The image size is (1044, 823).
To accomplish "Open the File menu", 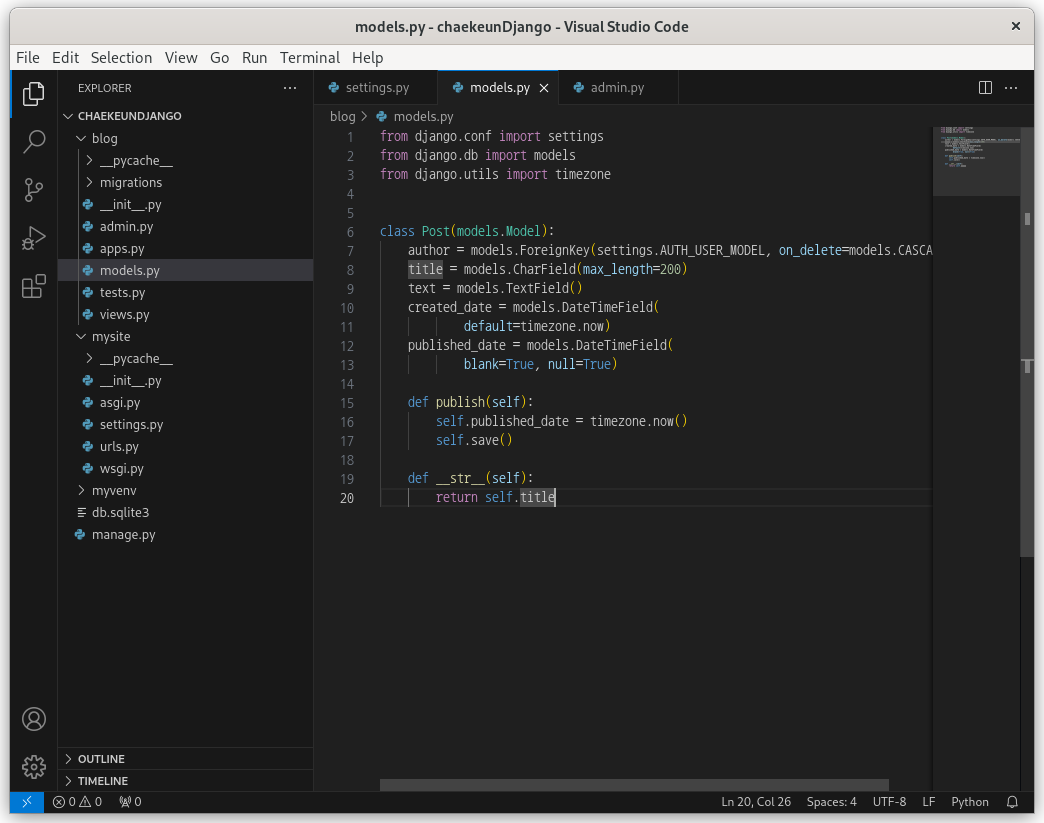I will click(28, 58).
